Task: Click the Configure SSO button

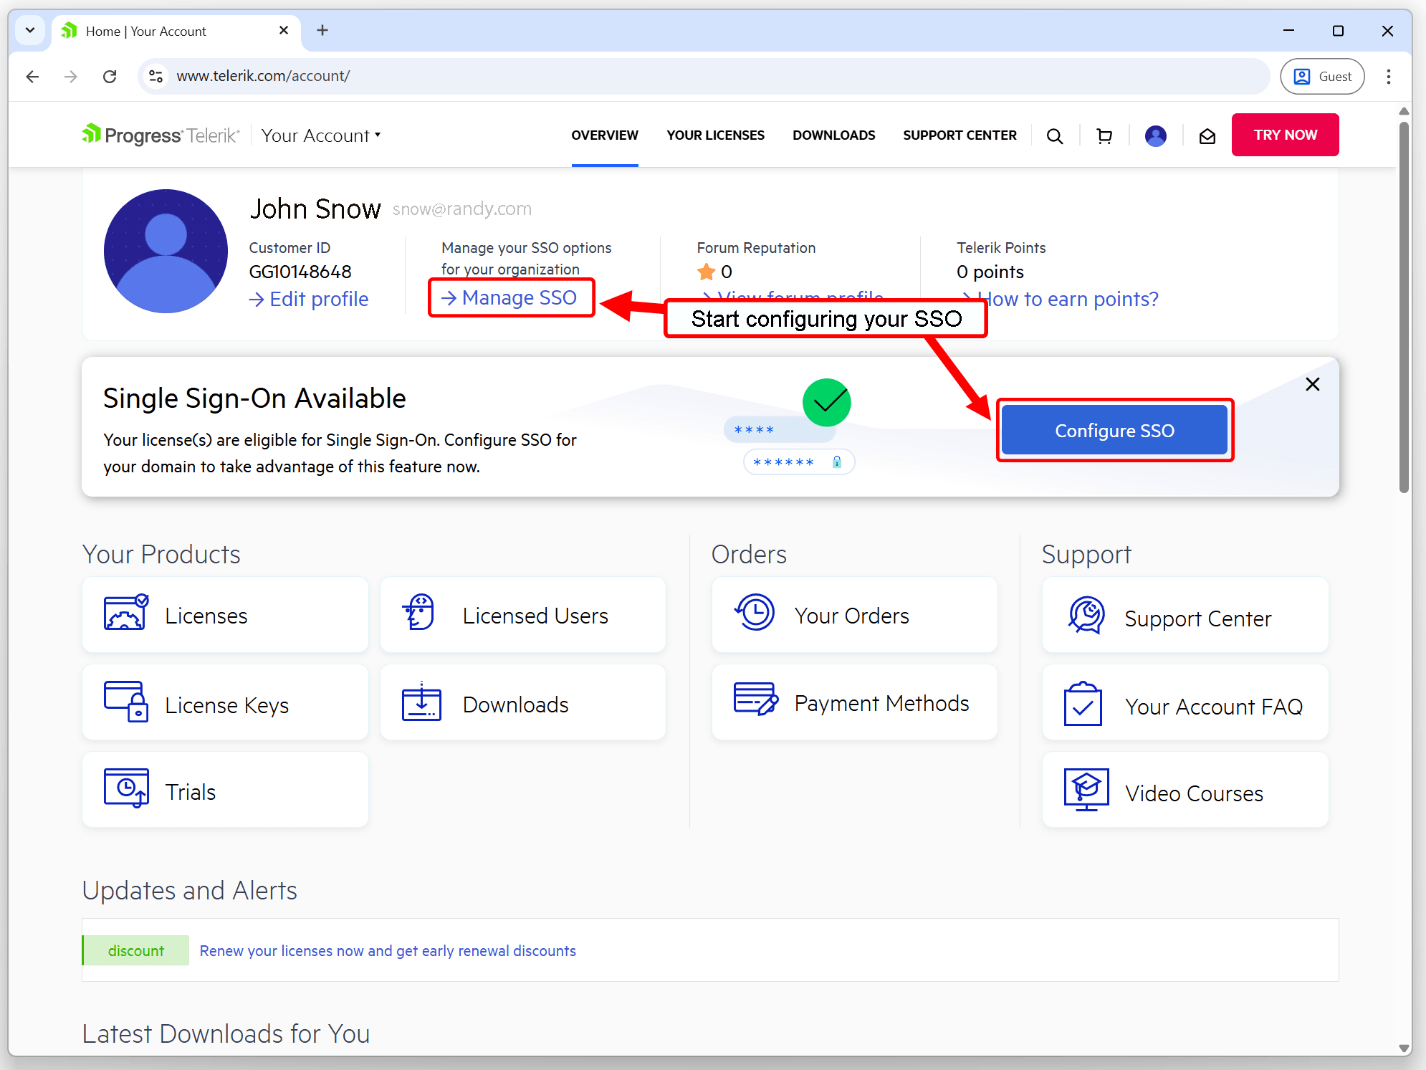Action: pyautogui.click(x=1115, y=430)
